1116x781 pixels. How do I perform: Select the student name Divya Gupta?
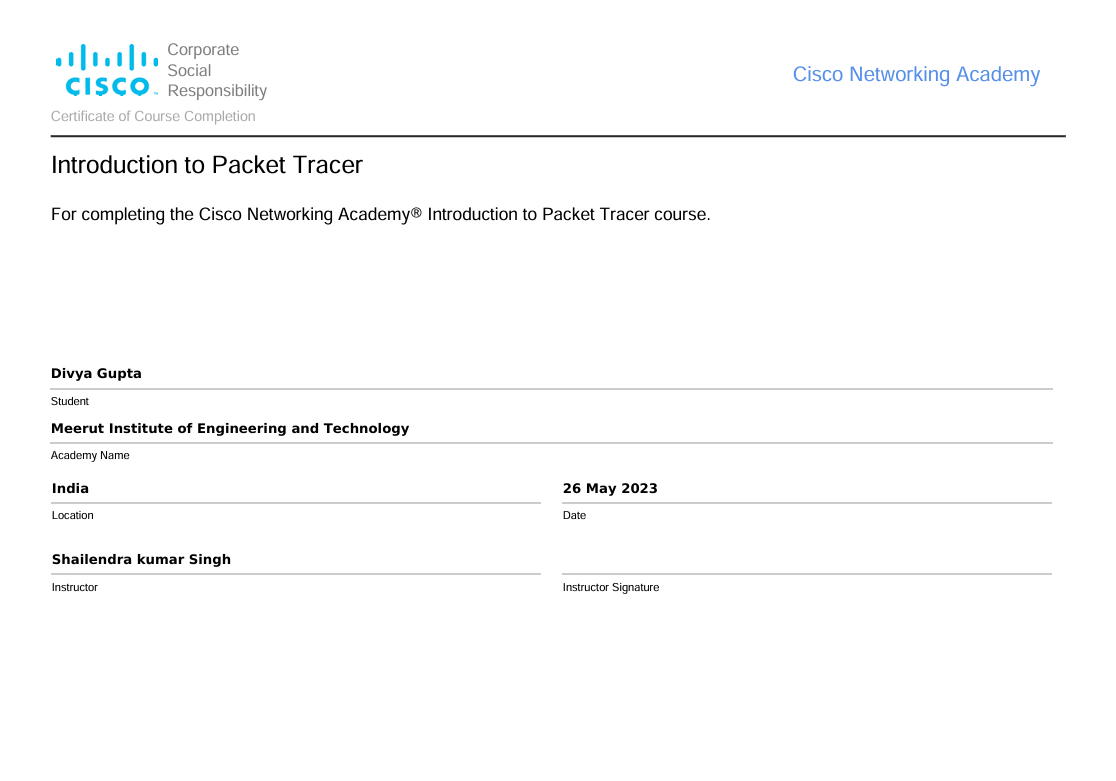click(96, 373)
